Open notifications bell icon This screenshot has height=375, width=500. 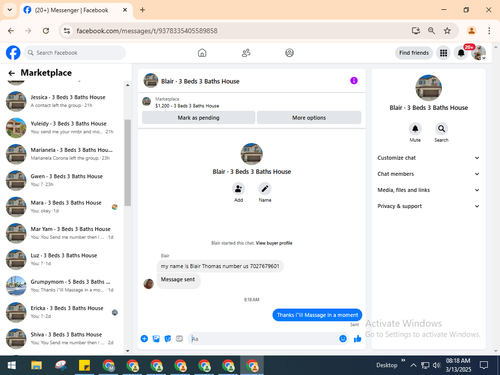pyautogui.click(x=461, y=53)
